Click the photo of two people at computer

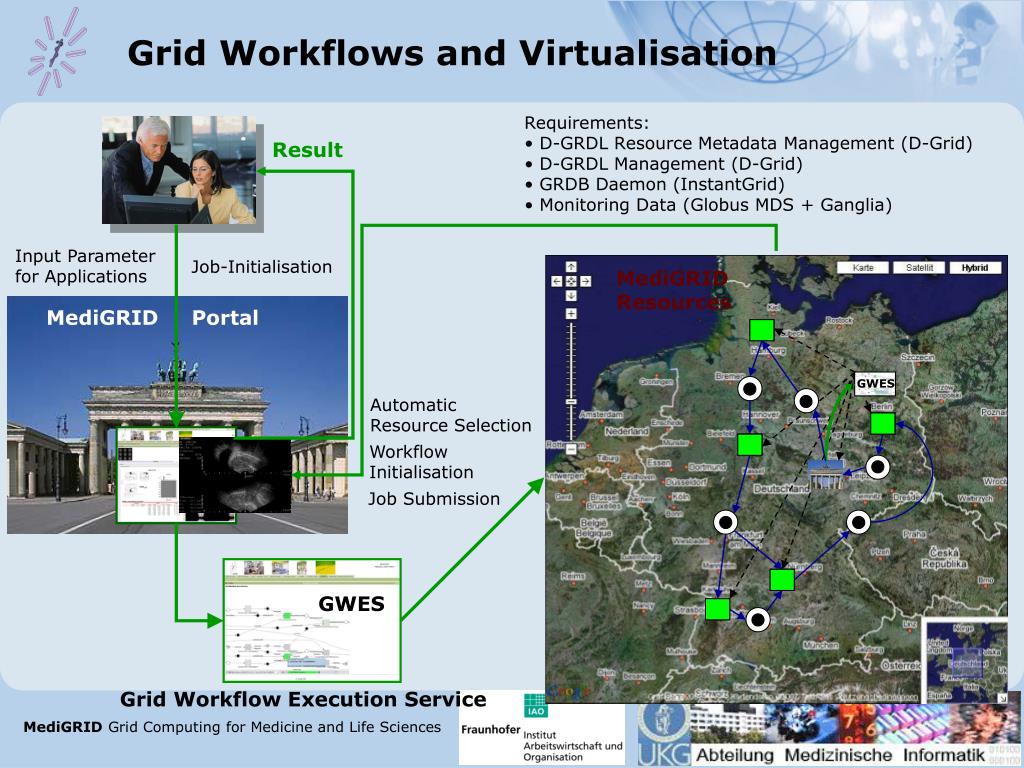[x=179, y=170]
